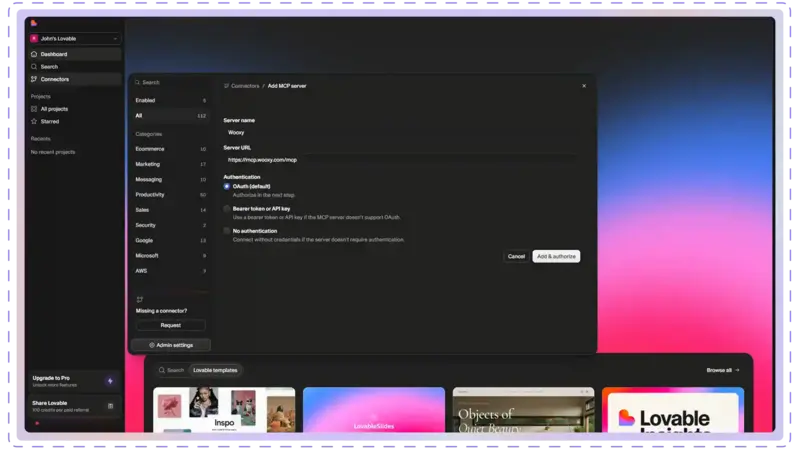Click the Server name field
Image resolution: width=800 pixels, height=450 pixels.
click(x=401, y=133)
